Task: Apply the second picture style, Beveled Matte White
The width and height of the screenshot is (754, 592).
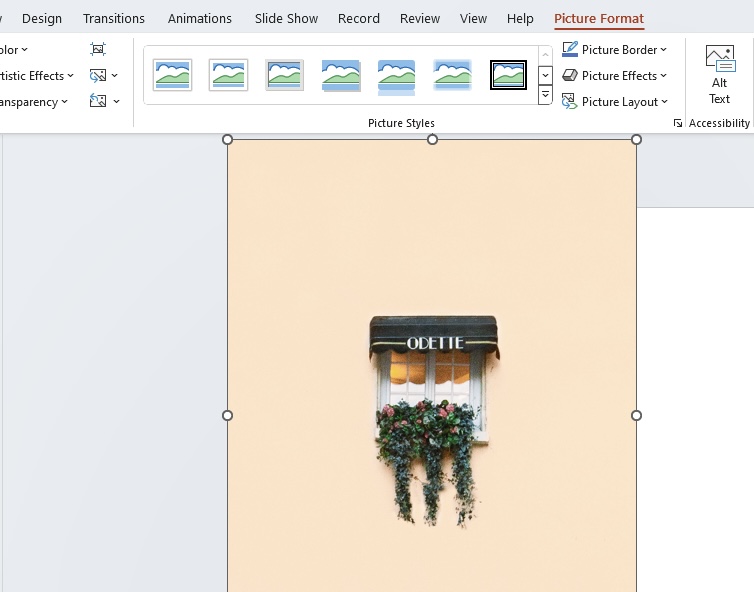Action: click(228, 75)
